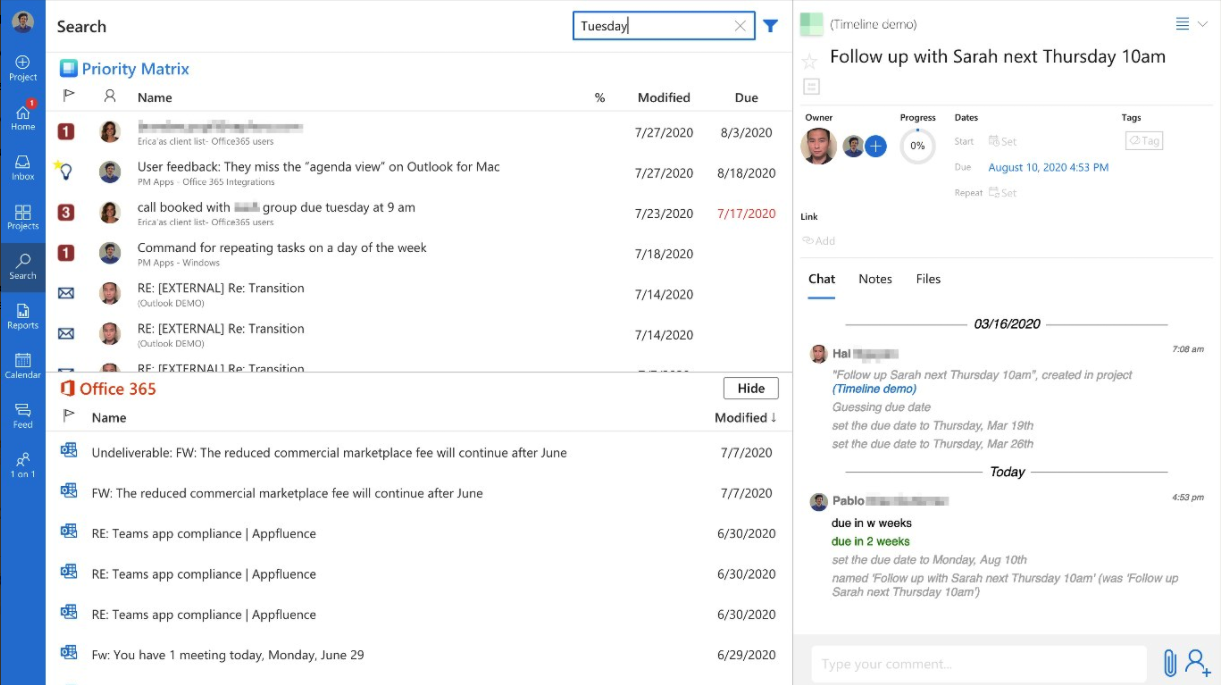Open the 1 on 1 sidebar icon
1221x685 pixels.
[x=22, y=462]
